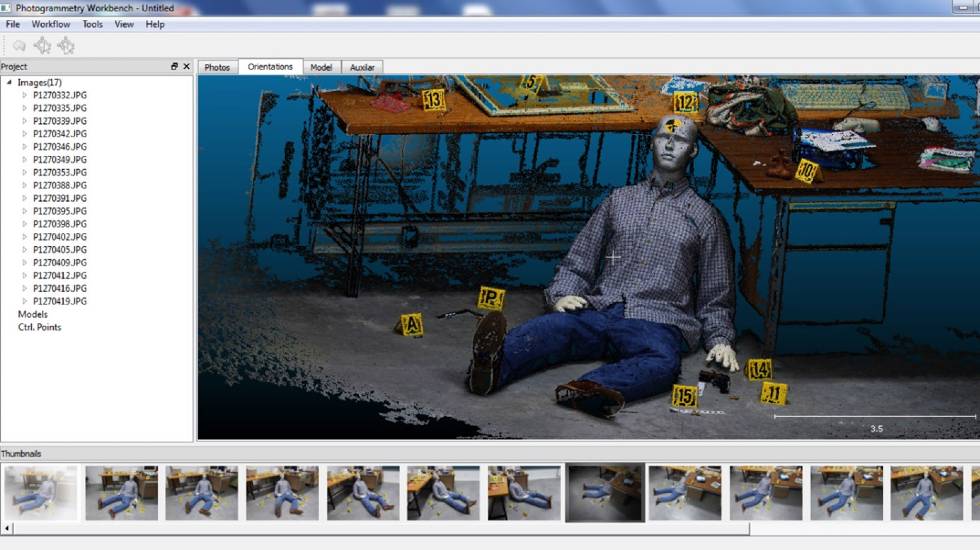Click the leftmost greyed-out toolbar icon
Viewport: 980px width, 550px height.
pyautogui.click(x=19, y=45)
